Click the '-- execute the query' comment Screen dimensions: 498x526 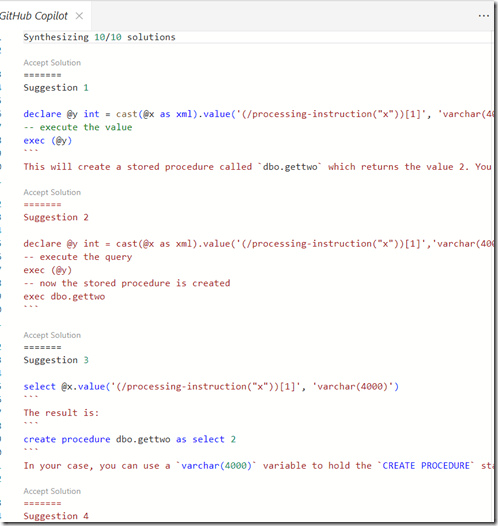point(78,257)
